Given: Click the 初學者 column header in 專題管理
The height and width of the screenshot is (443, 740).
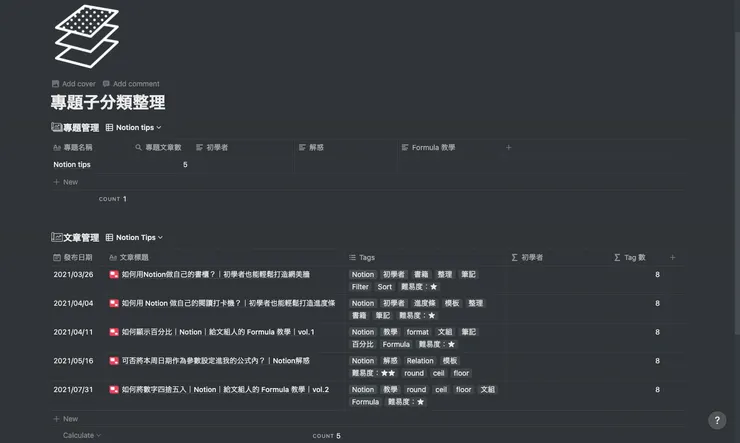Looking at the screenshot, I should click(x=212, y=148).
